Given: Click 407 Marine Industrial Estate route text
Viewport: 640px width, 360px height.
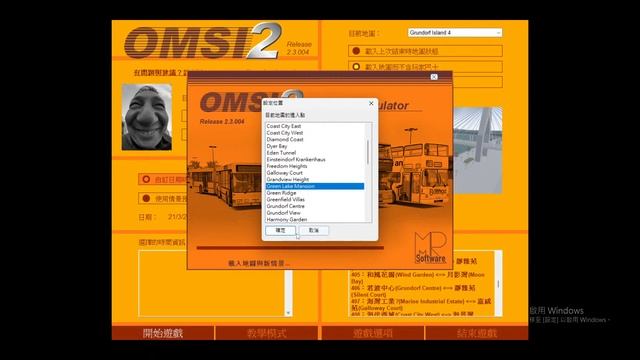Looking at the screenshot, I should tap(421, 304).
